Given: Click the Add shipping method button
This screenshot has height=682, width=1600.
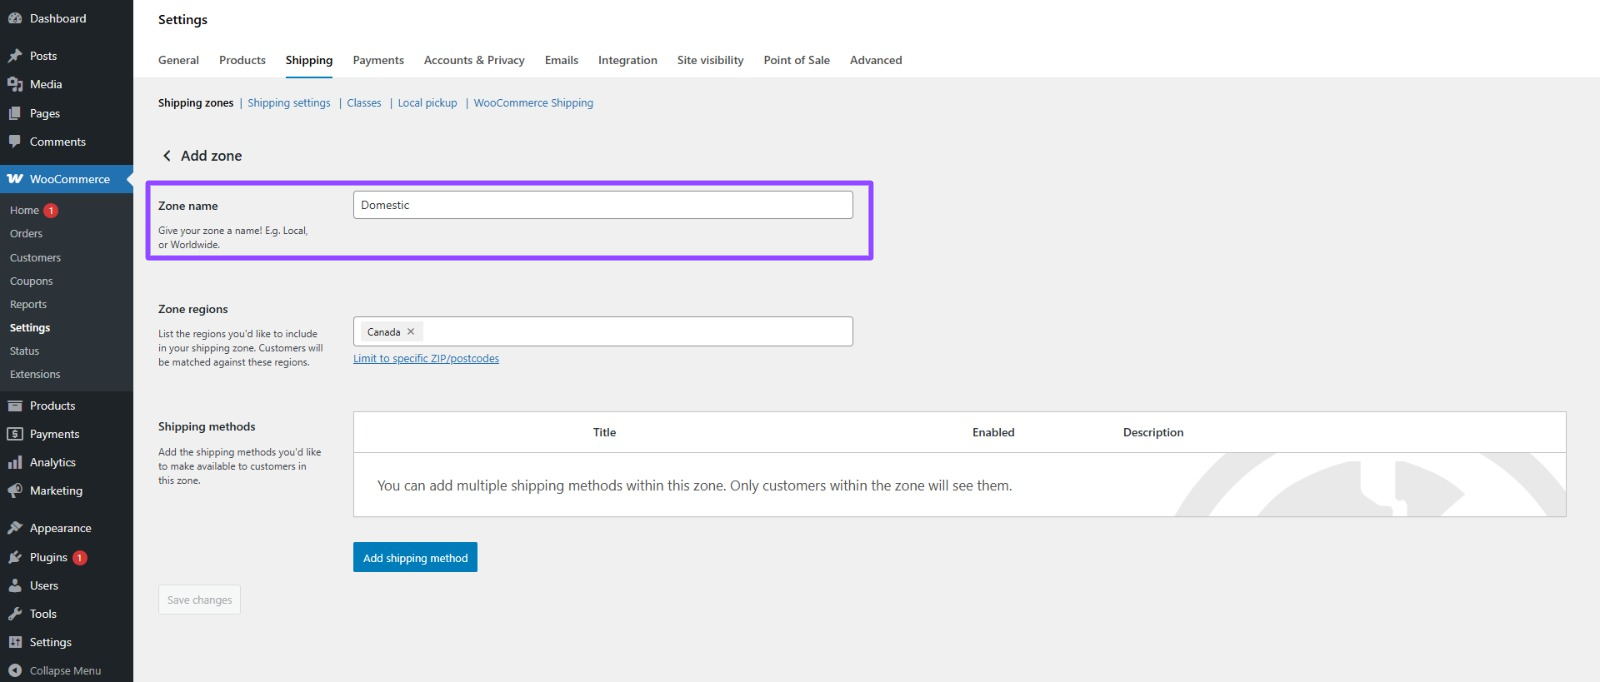Looking at the screenshot, I should 415,557.
